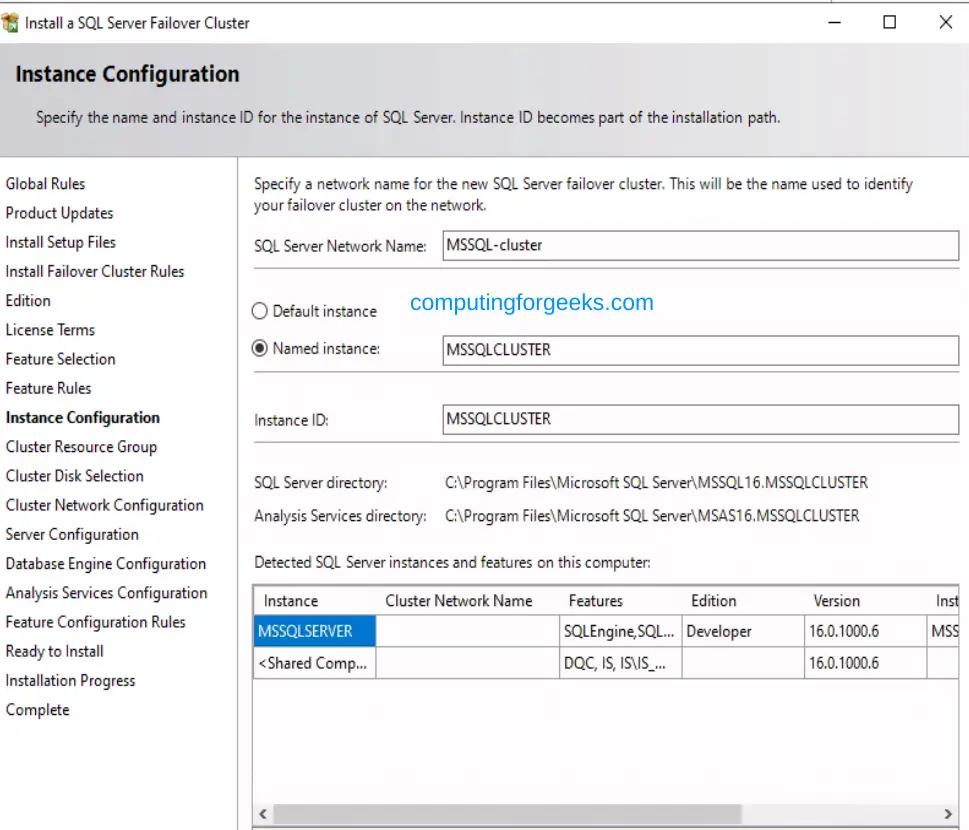
Task: Open the Product Updates step
Action: [59, 213]
